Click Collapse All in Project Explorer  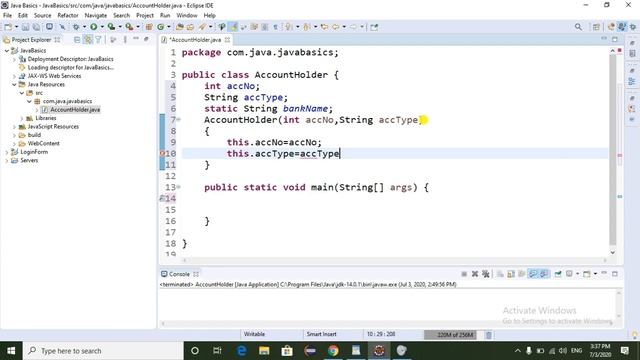tap(77, 40)
